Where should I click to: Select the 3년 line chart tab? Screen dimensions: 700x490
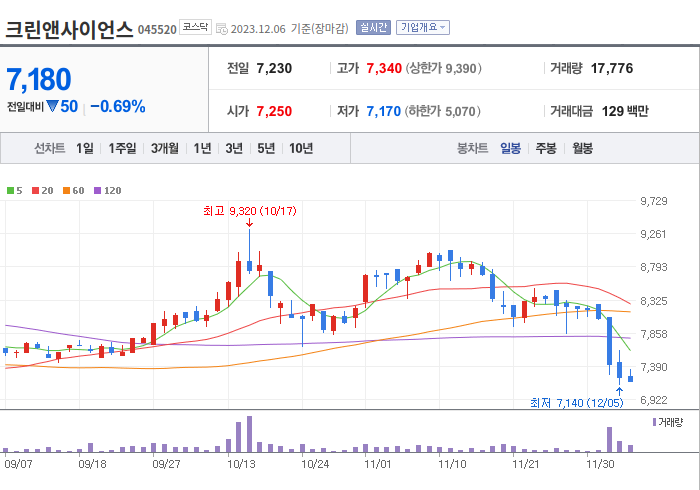point(234,148)
